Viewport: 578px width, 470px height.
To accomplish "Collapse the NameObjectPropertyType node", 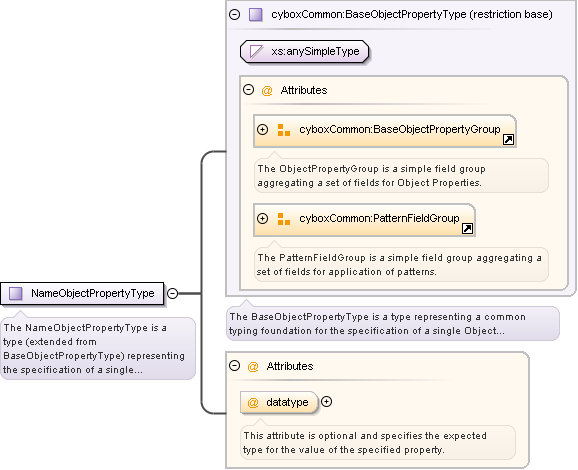I will pos(173,293).
